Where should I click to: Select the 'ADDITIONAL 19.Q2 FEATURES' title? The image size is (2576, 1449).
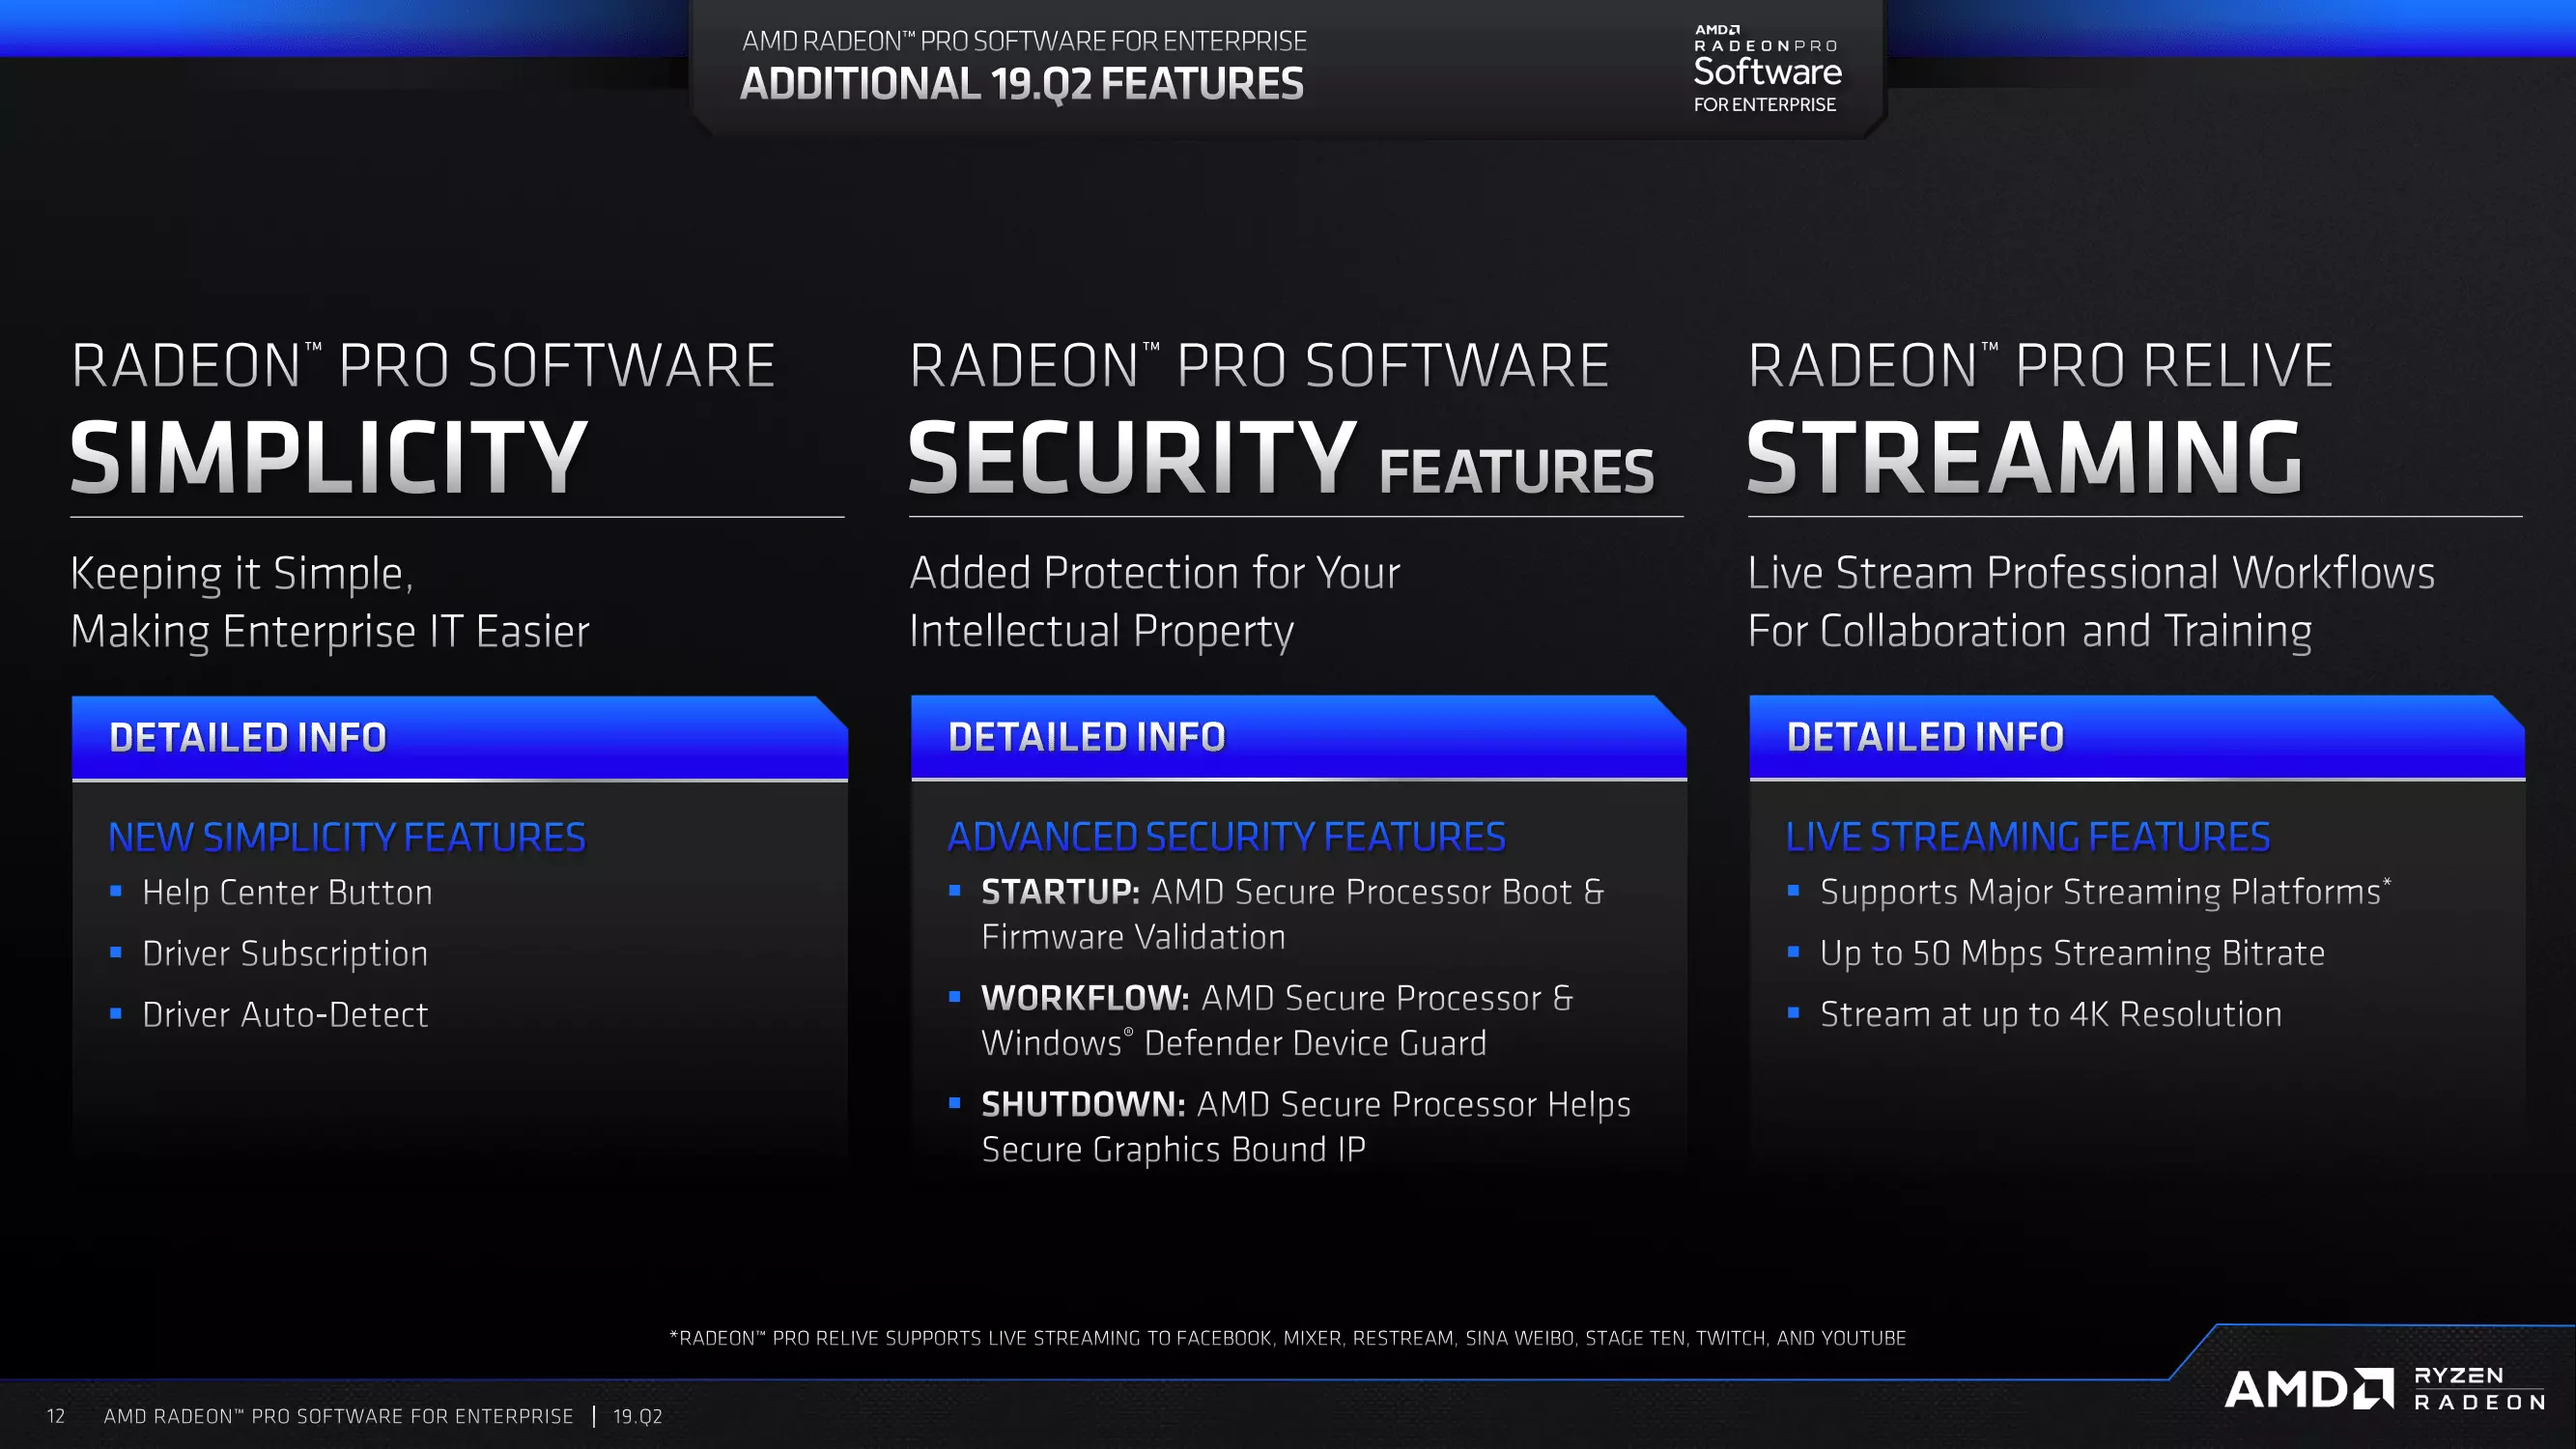[1021, 84]
